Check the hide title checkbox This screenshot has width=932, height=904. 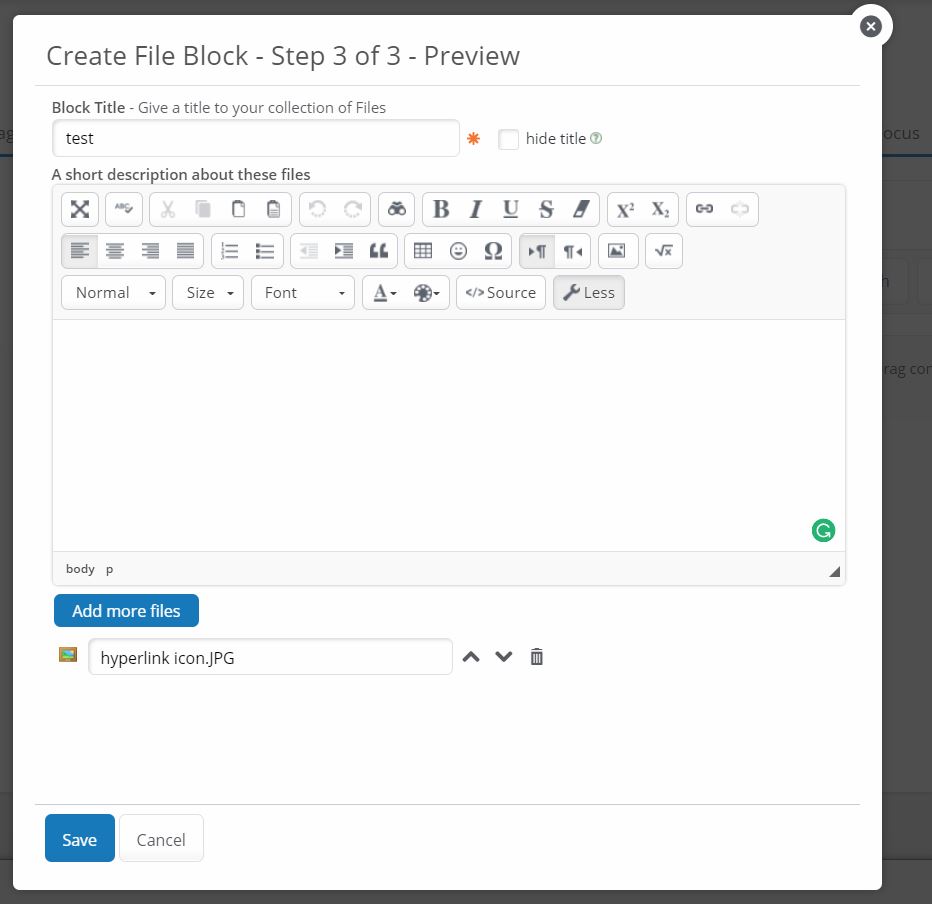click(508, 139)
